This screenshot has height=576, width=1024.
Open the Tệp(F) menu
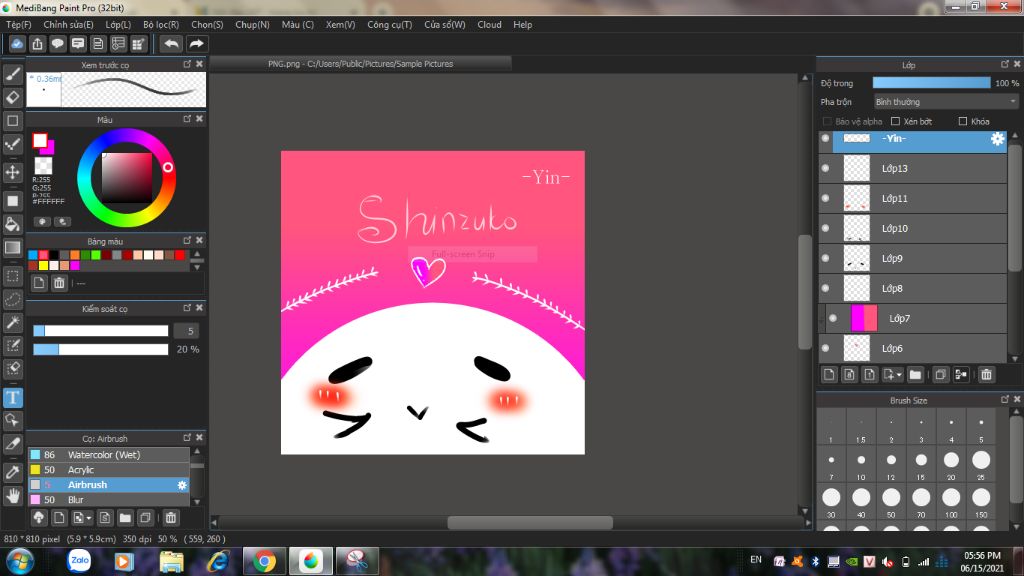click(18, 25)
